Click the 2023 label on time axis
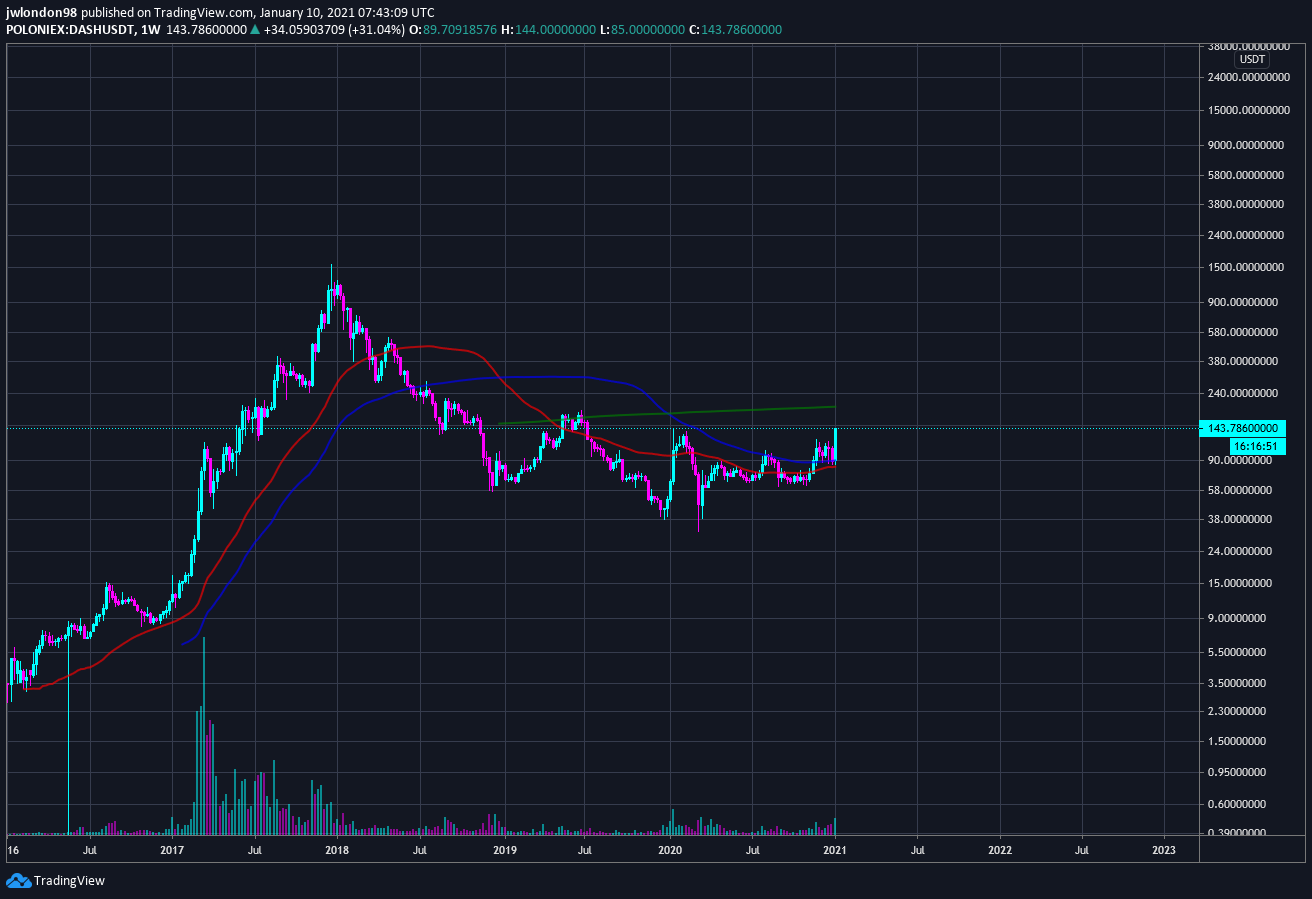 coord(1164,850)
